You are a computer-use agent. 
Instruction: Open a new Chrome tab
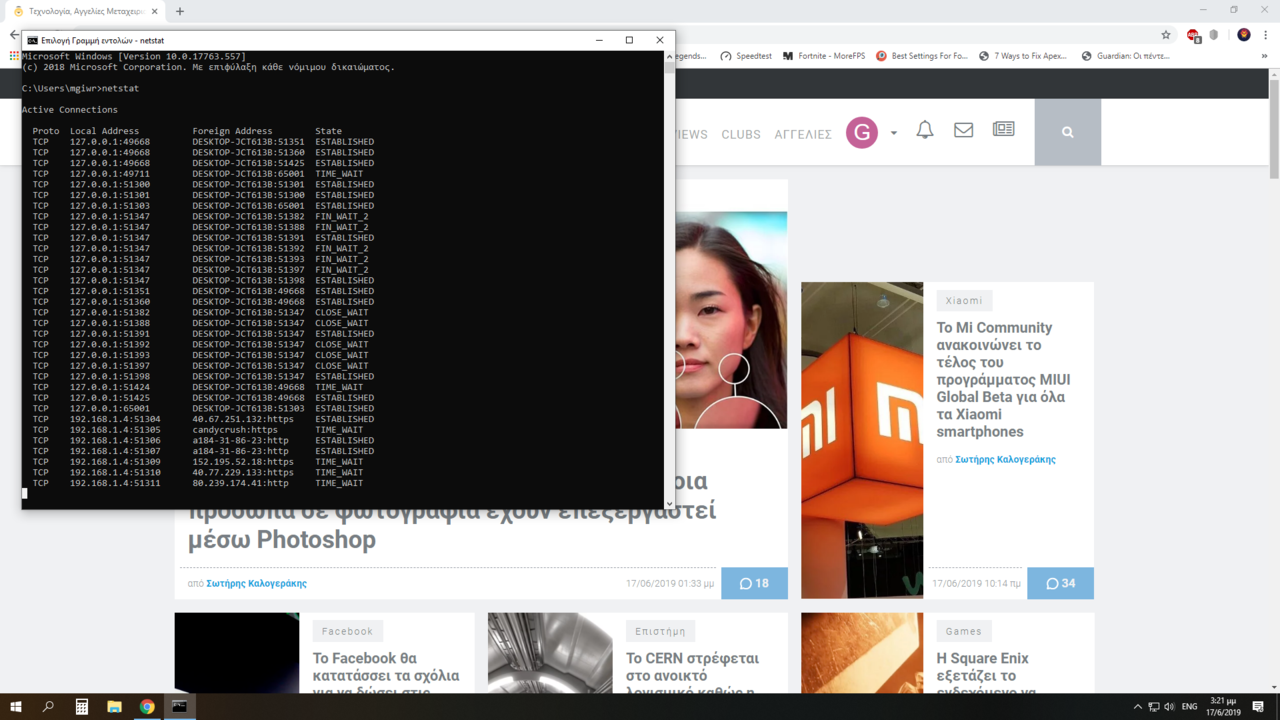(x=180, y=12)
